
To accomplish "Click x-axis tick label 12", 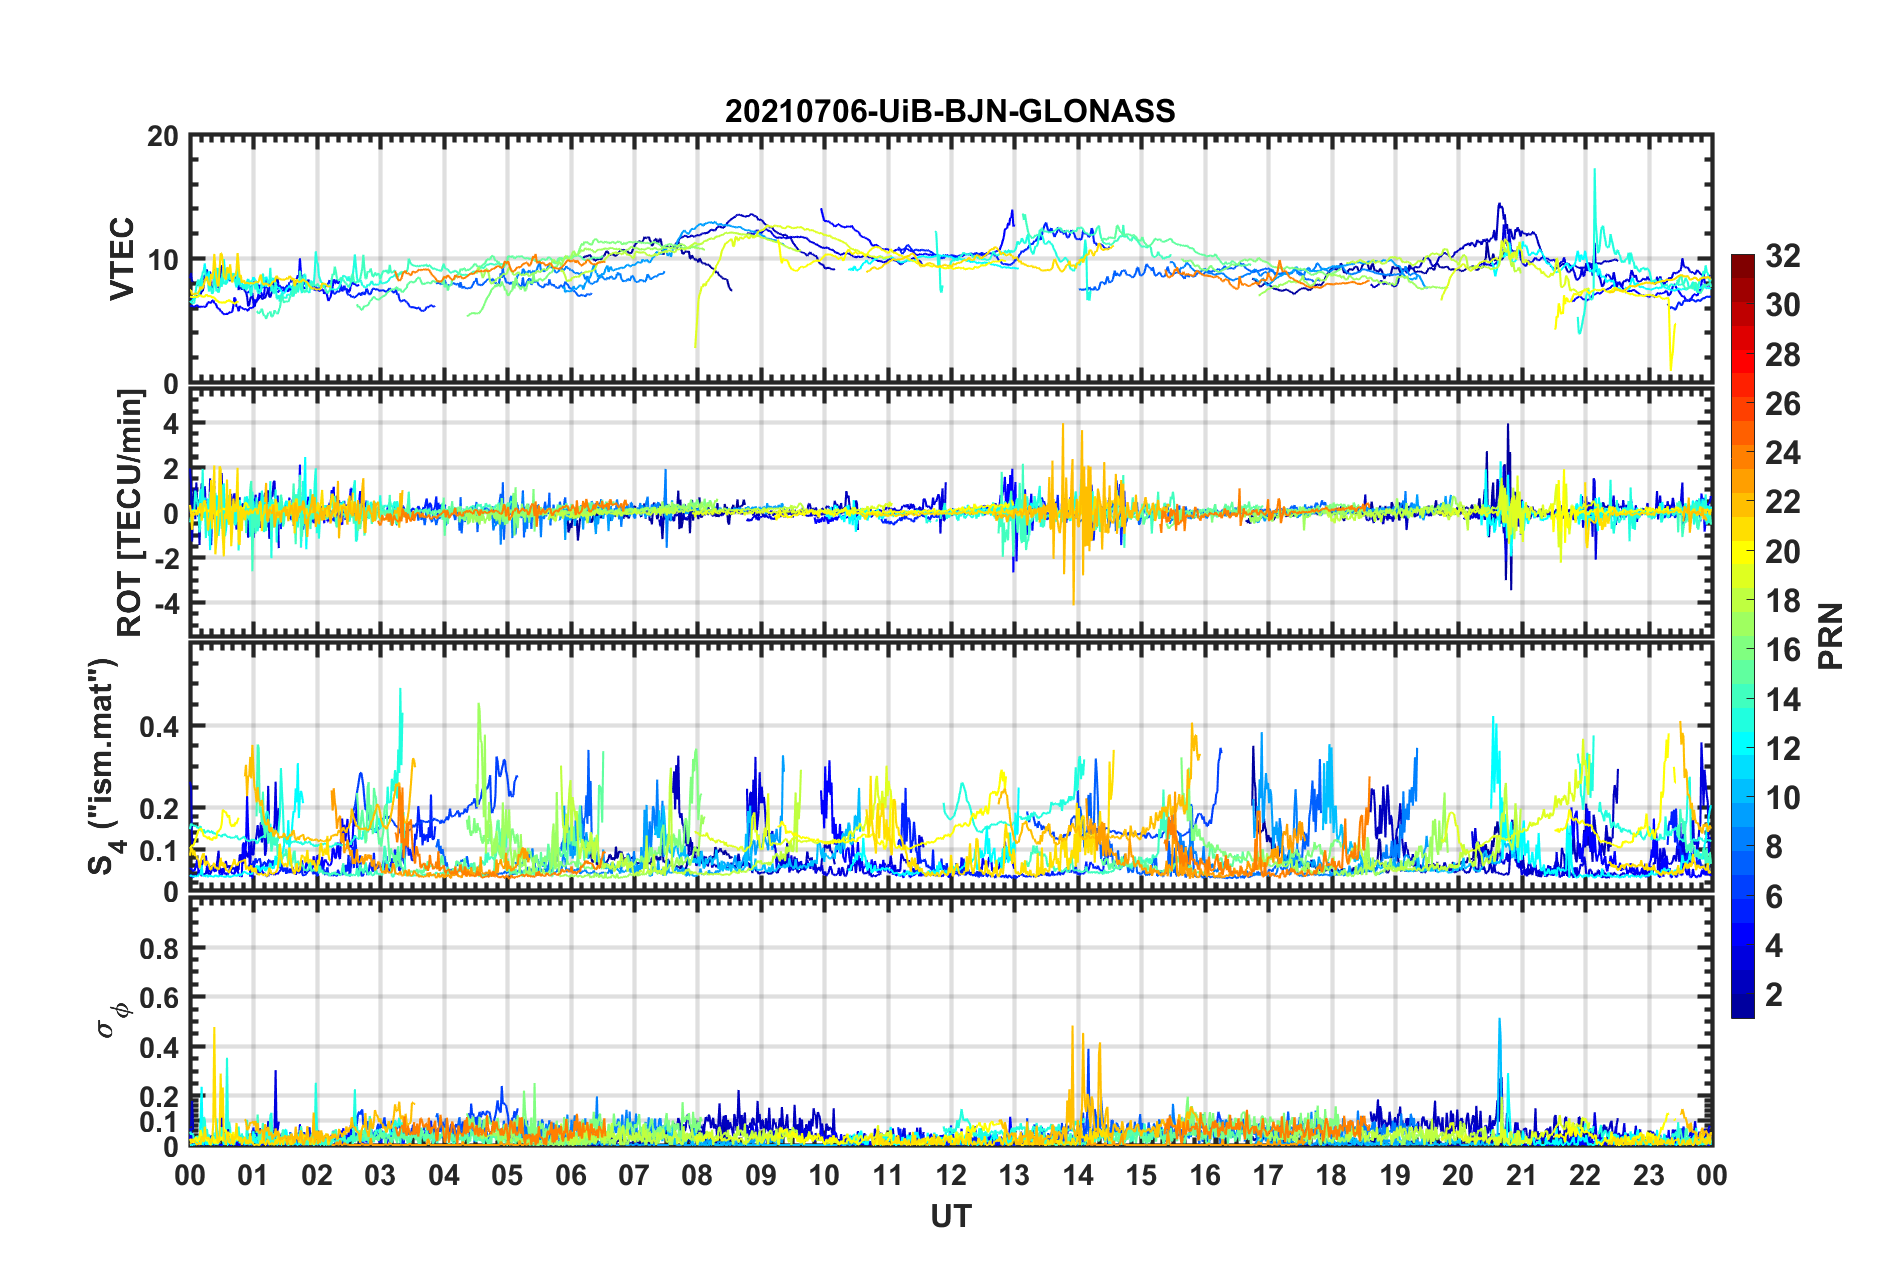I will pyautogui.click(x=951, y=1175).
